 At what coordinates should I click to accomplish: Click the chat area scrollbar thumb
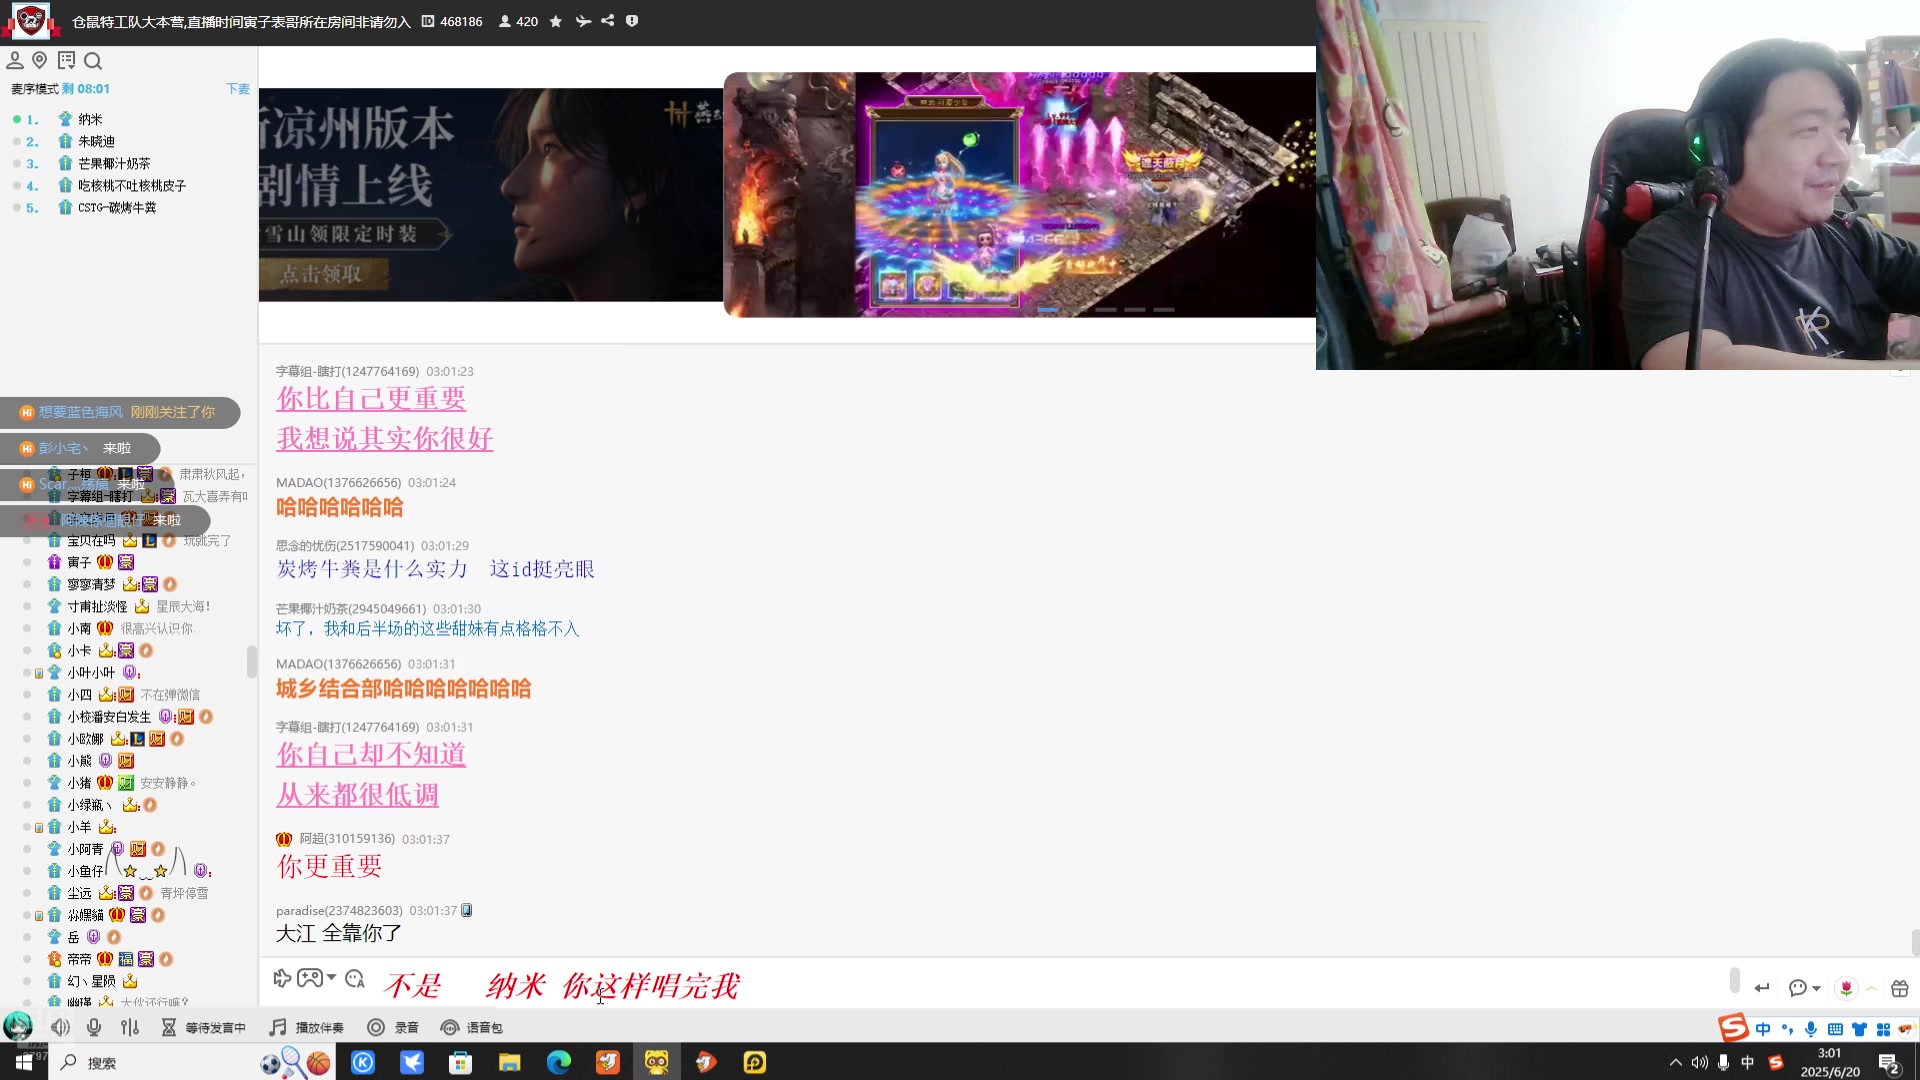[1914, 942]
